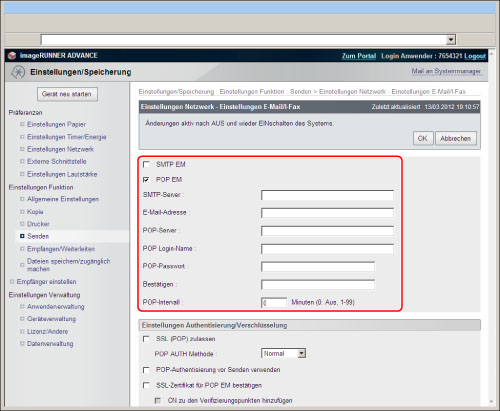Click bullet icon next to Empfänger einstellen
This screenshot has width=500, height=411.
pyautogui.click(x=12, y=282)
